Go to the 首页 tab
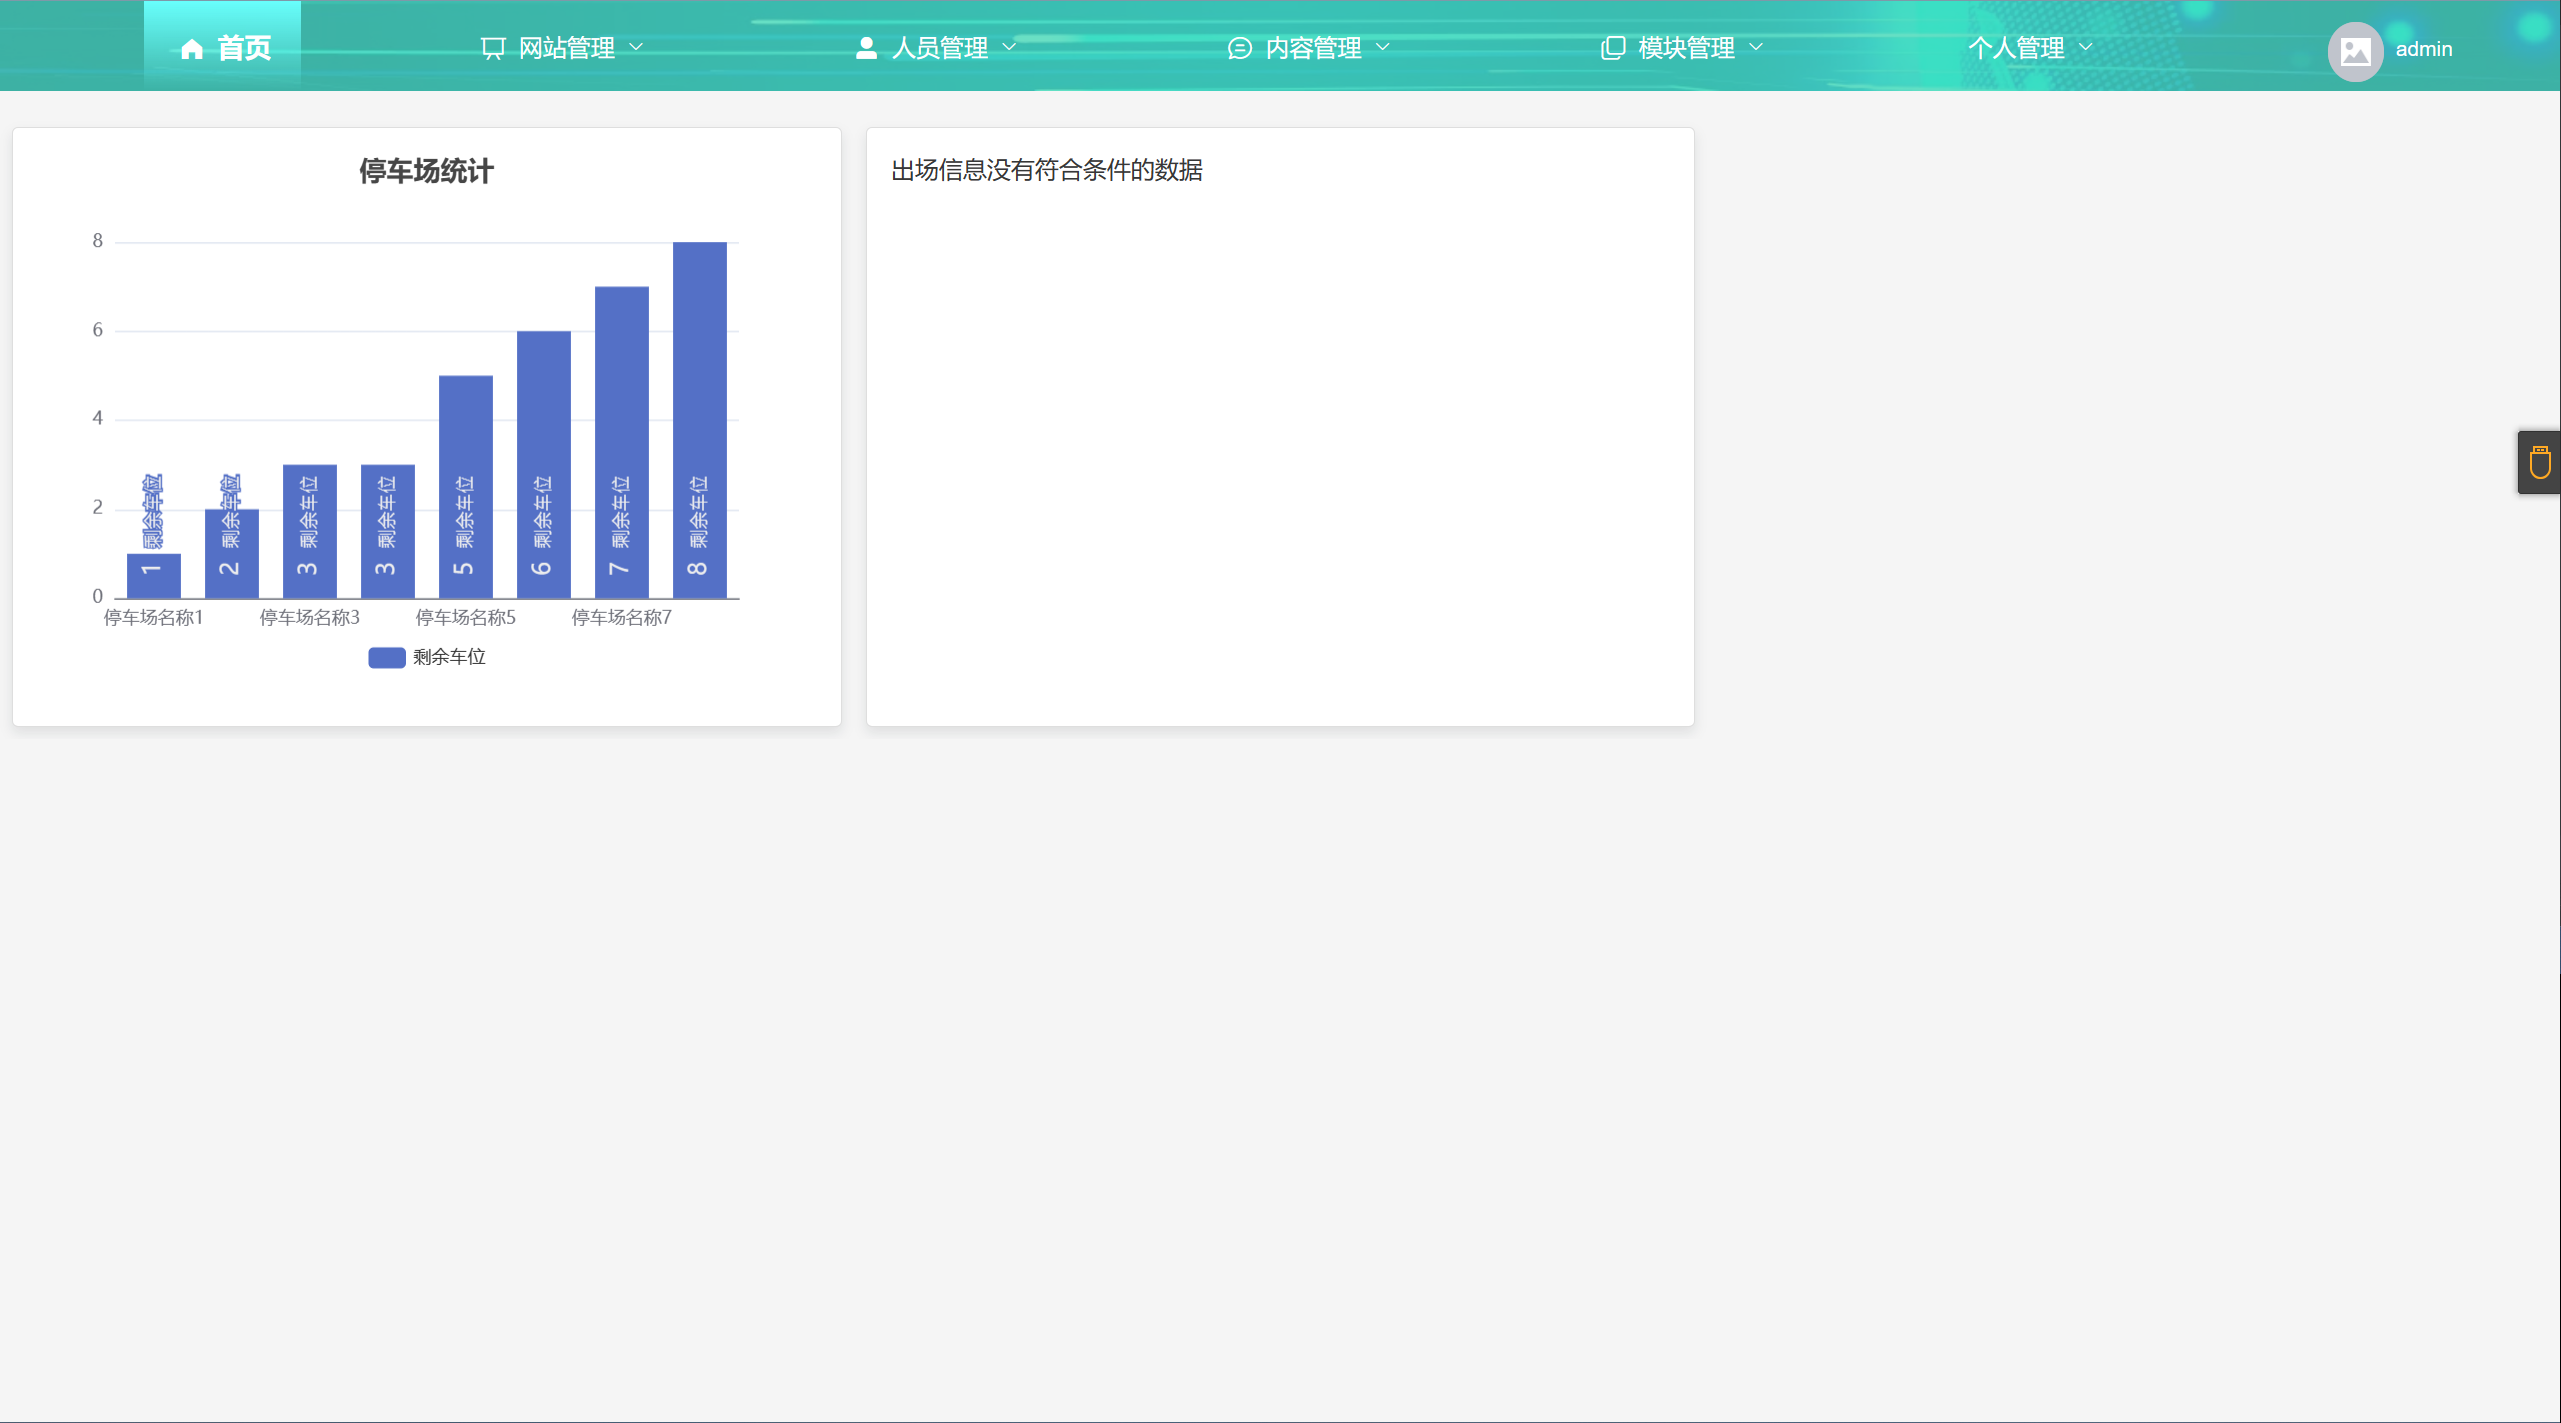This screenshot has height=1423, width=2561. (244, 48)
